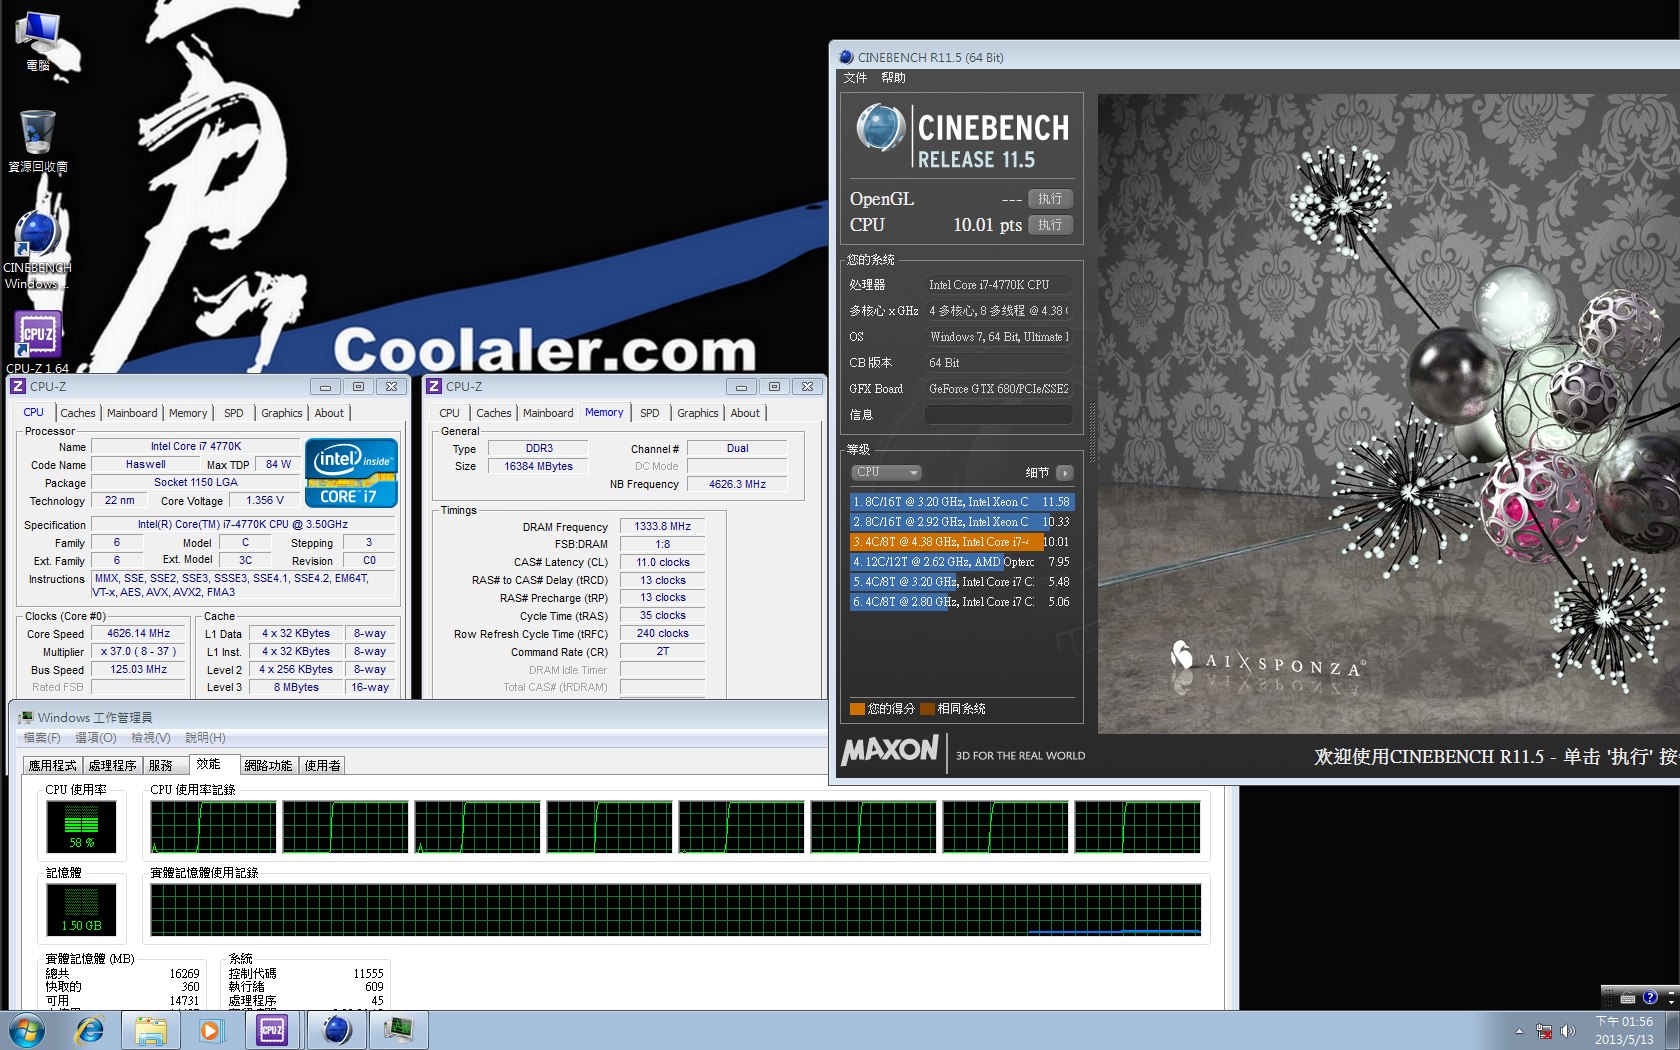Switch to Task Manager Users tab
Image resolution: width=1680 pixels, height=1050 pixels.
[x=323, y=766]
